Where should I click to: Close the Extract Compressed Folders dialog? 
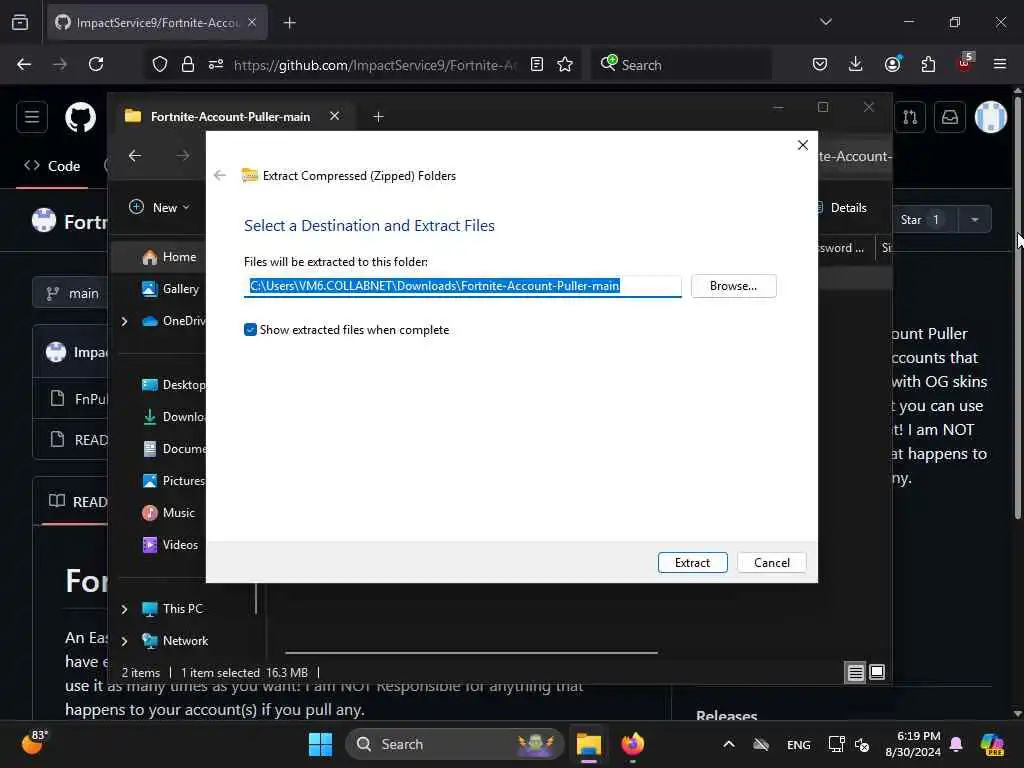click(x=803, y=145)
